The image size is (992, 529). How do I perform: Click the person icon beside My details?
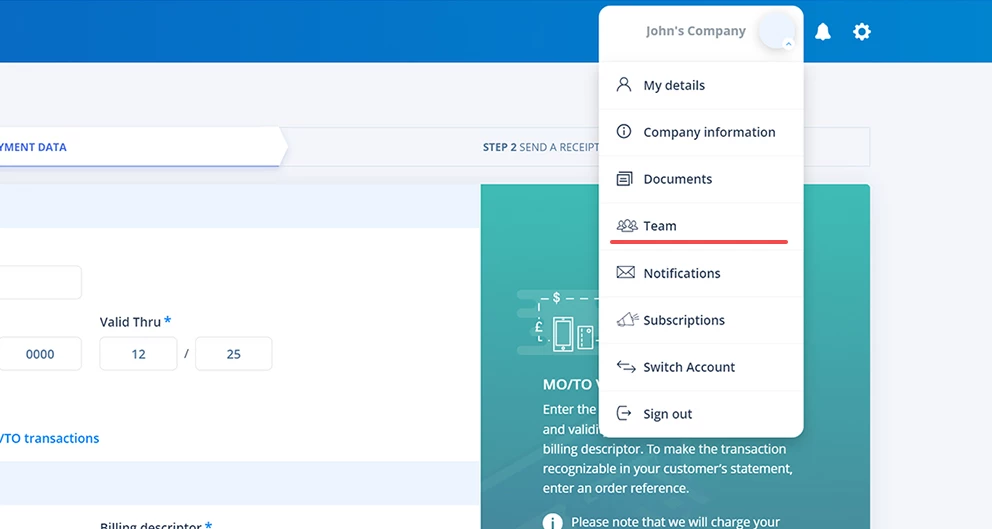coord(624,85)
